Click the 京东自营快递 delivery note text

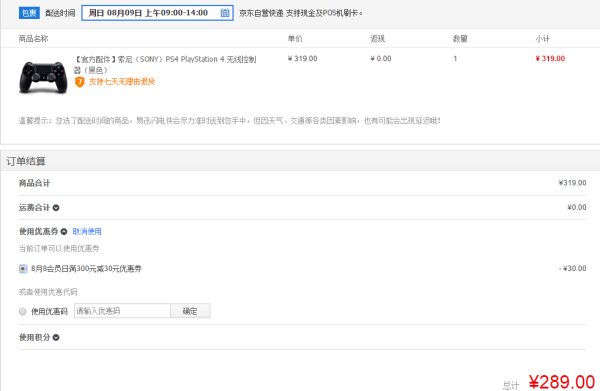point(301,13)
